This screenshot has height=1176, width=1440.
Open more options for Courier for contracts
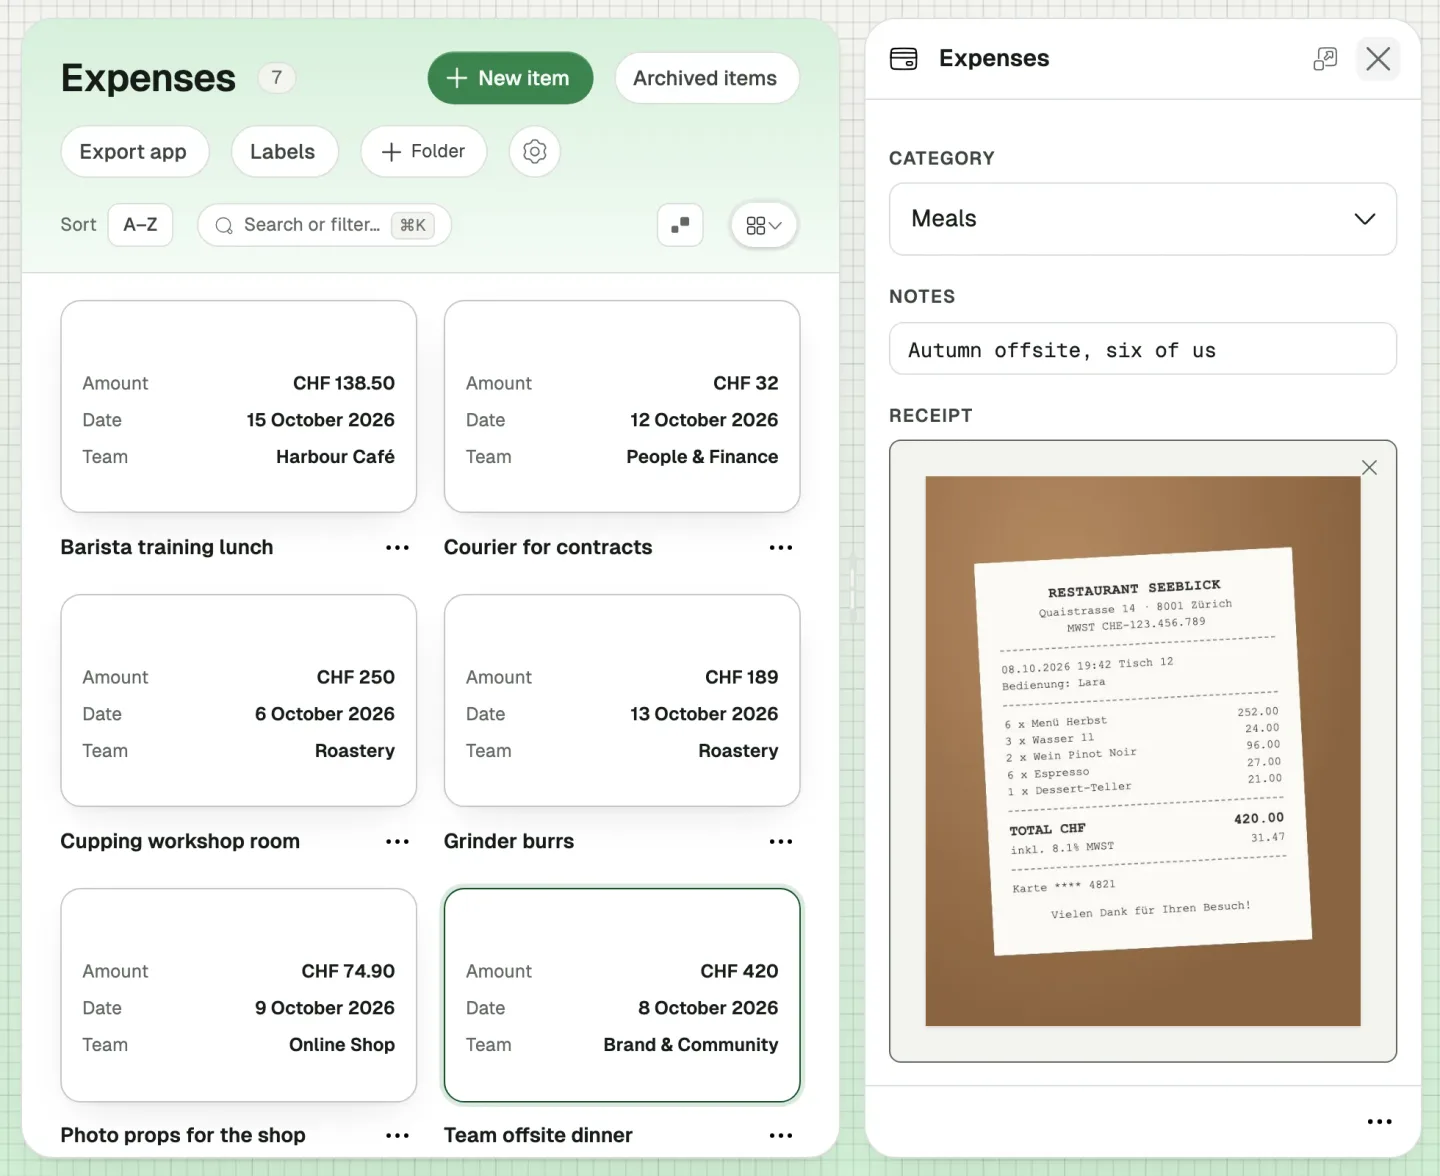(781, 548)
